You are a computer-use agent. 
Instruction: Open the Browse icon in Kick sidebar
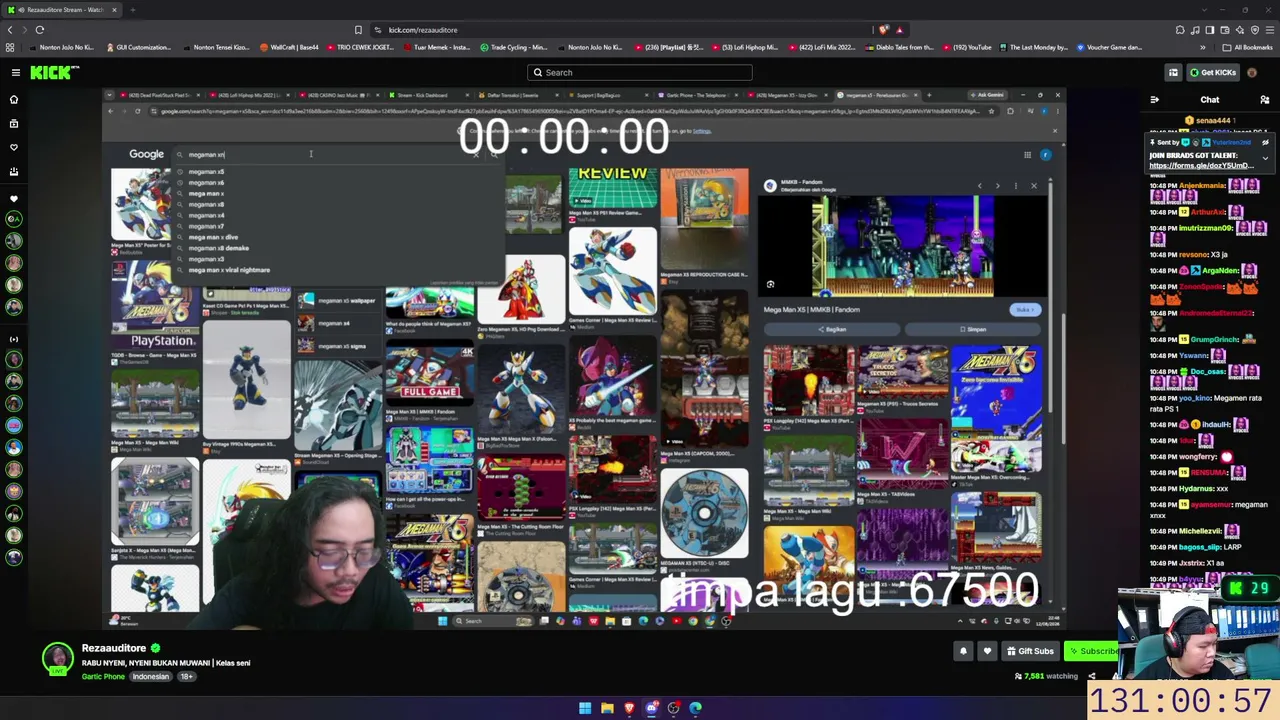pos(14,123)
